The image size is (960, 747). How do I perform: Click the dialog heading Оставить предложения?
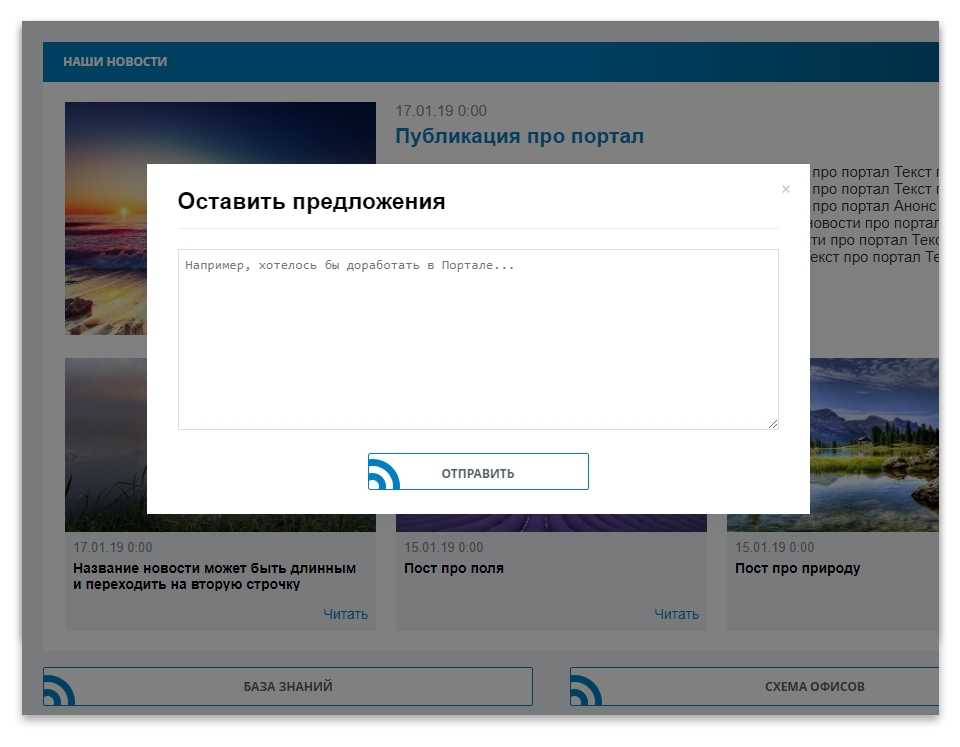(x=311, y=201)
